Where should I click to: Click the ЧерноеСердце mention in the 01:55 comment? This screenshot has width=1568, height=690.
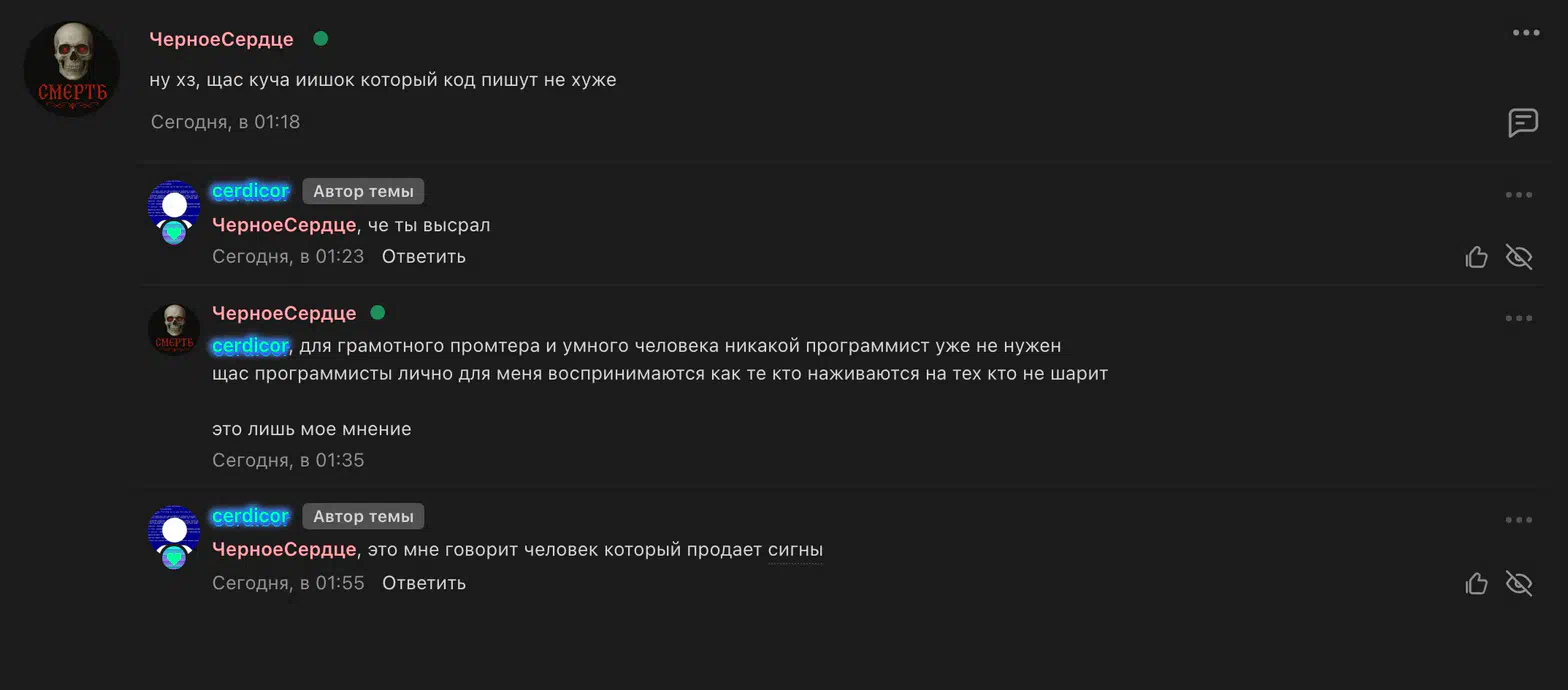(284, 549)
